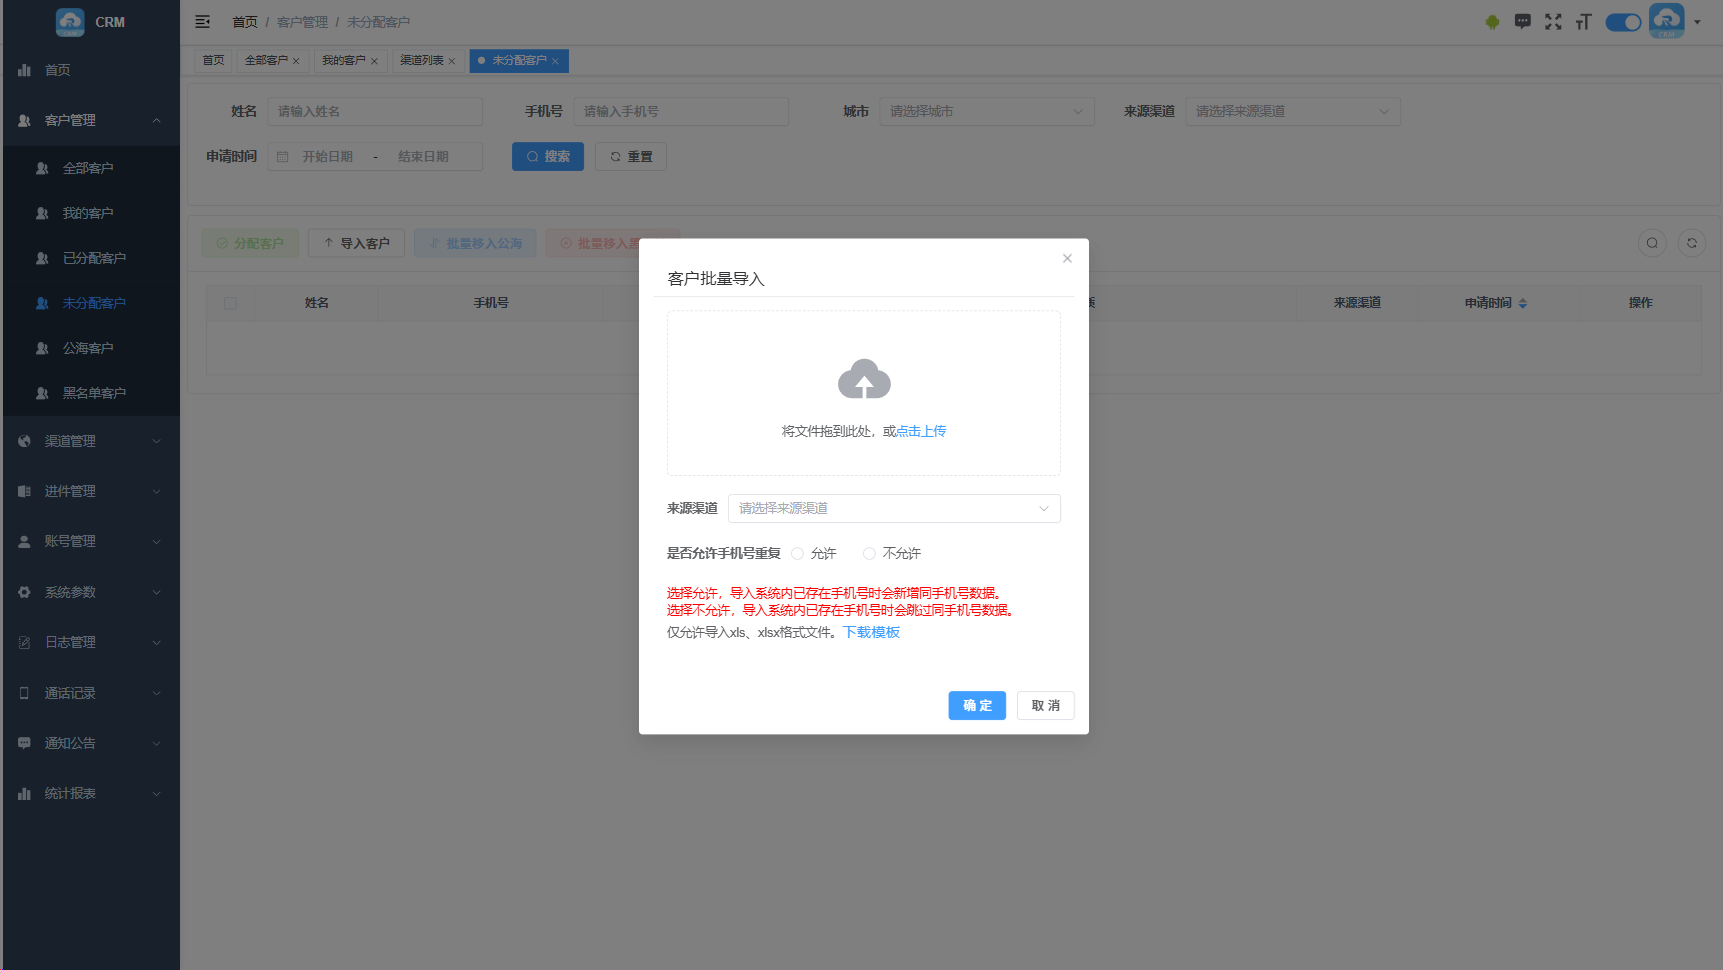Open the 请选择城市 dropdown
This screenshot has height=970, width=1723.
[x=986, y=111]
